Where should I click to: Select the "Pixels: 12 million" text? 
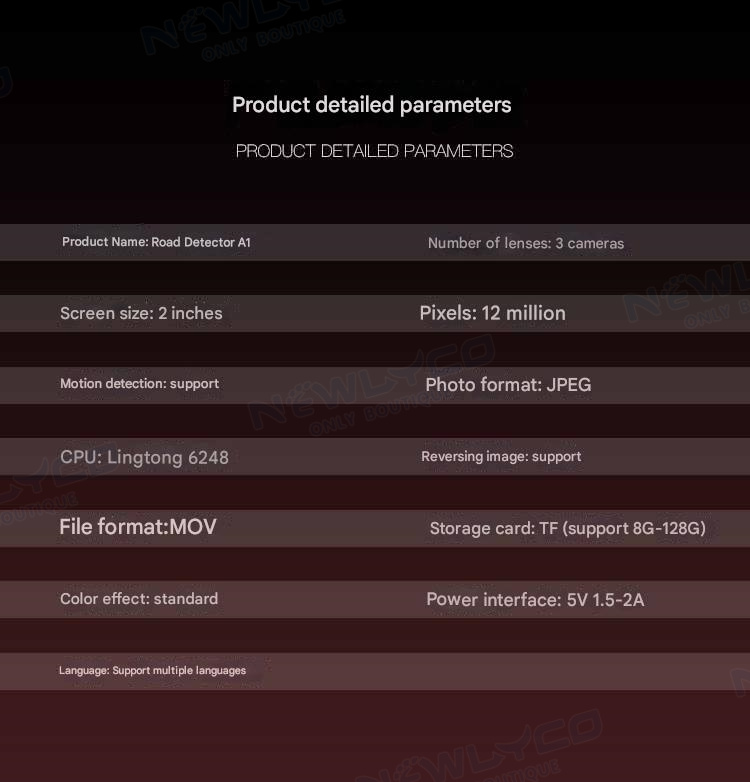tap(492, 313)
